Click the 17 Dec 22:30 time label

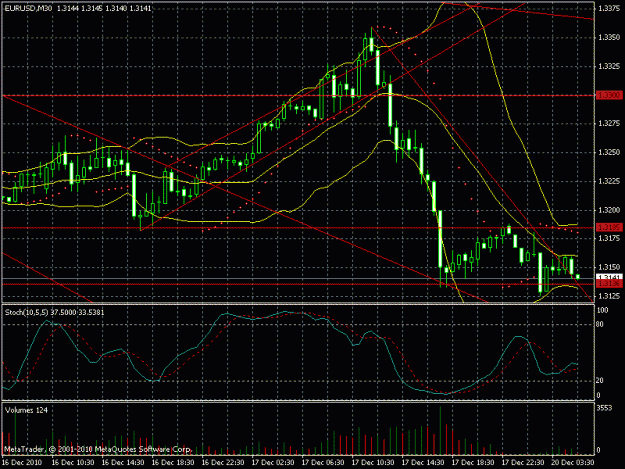pos(523,463)
